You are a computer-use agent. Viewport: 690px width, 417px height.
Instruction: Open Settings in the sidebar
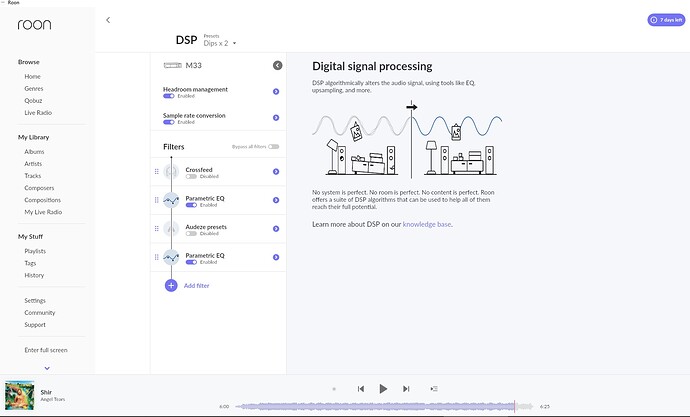click(35, 301)
